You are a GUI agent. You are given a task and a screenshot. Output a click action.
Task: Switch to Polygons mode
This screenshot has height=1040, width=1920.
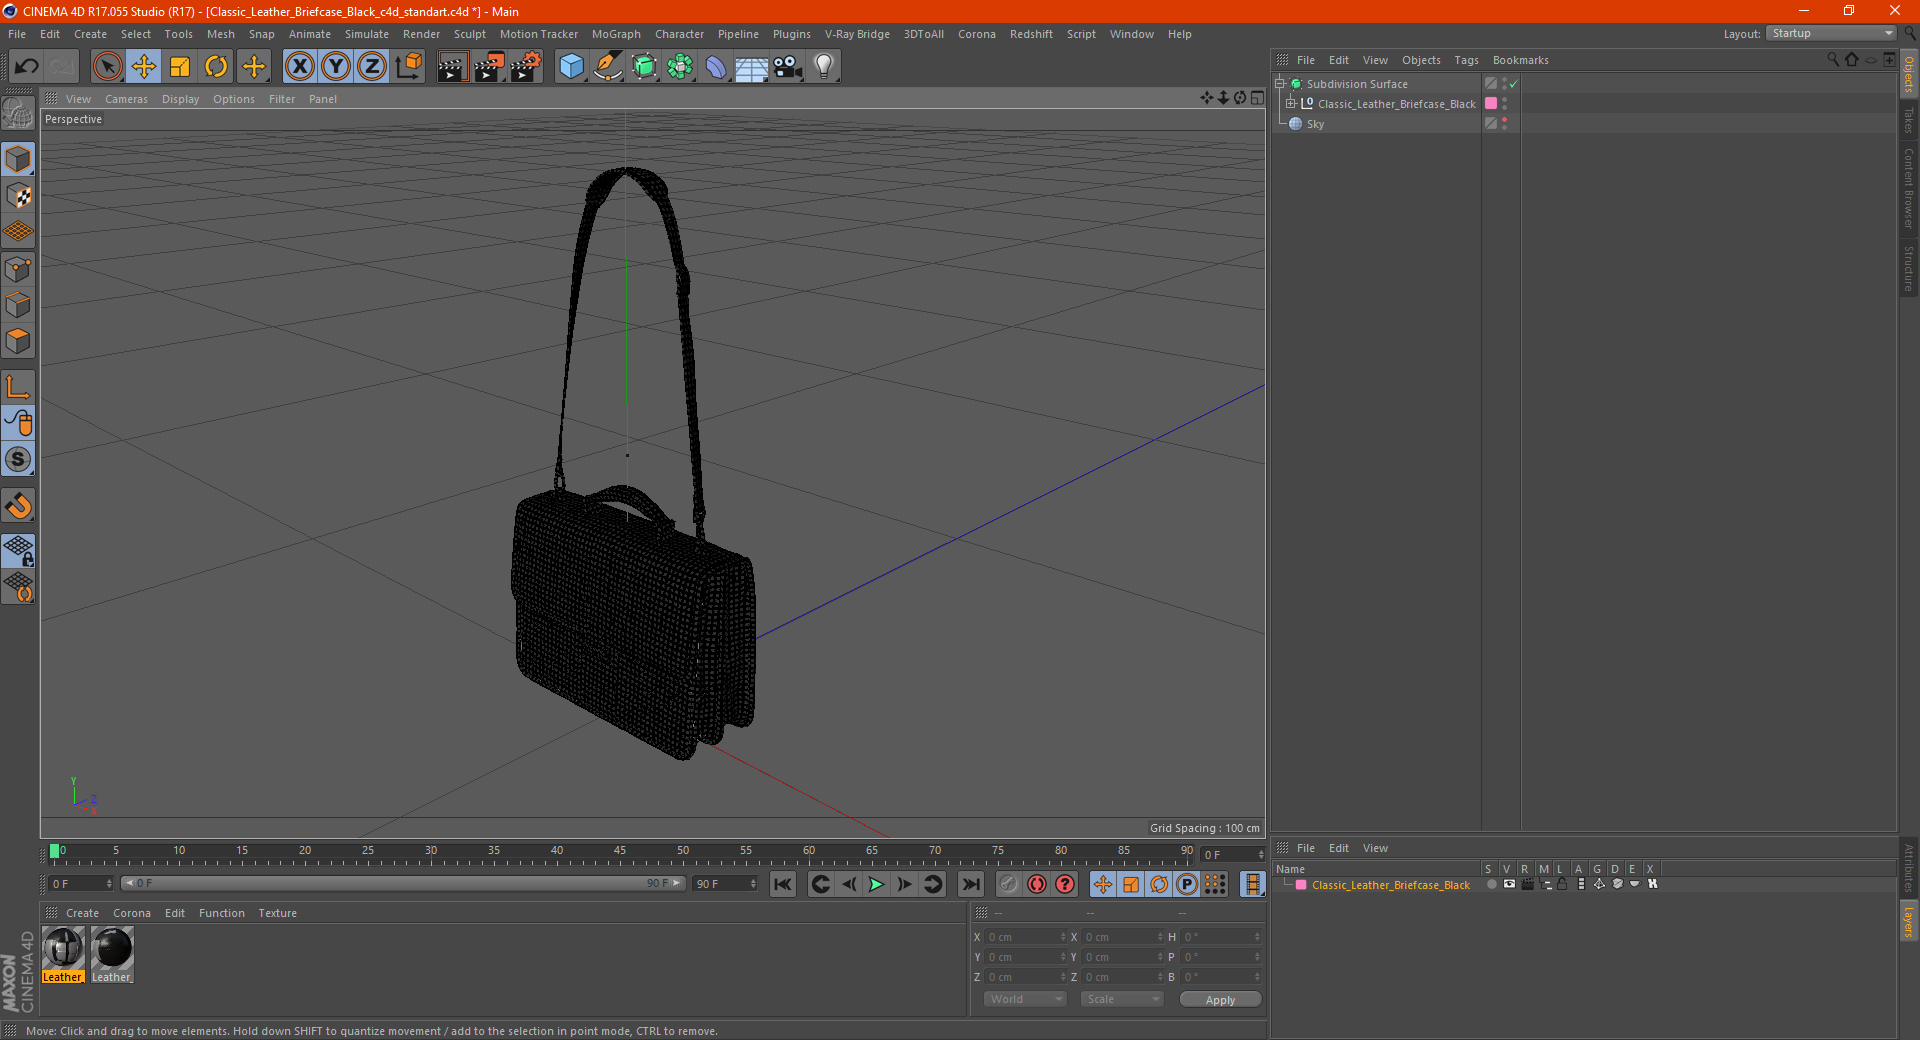click(x=18, y=342)
